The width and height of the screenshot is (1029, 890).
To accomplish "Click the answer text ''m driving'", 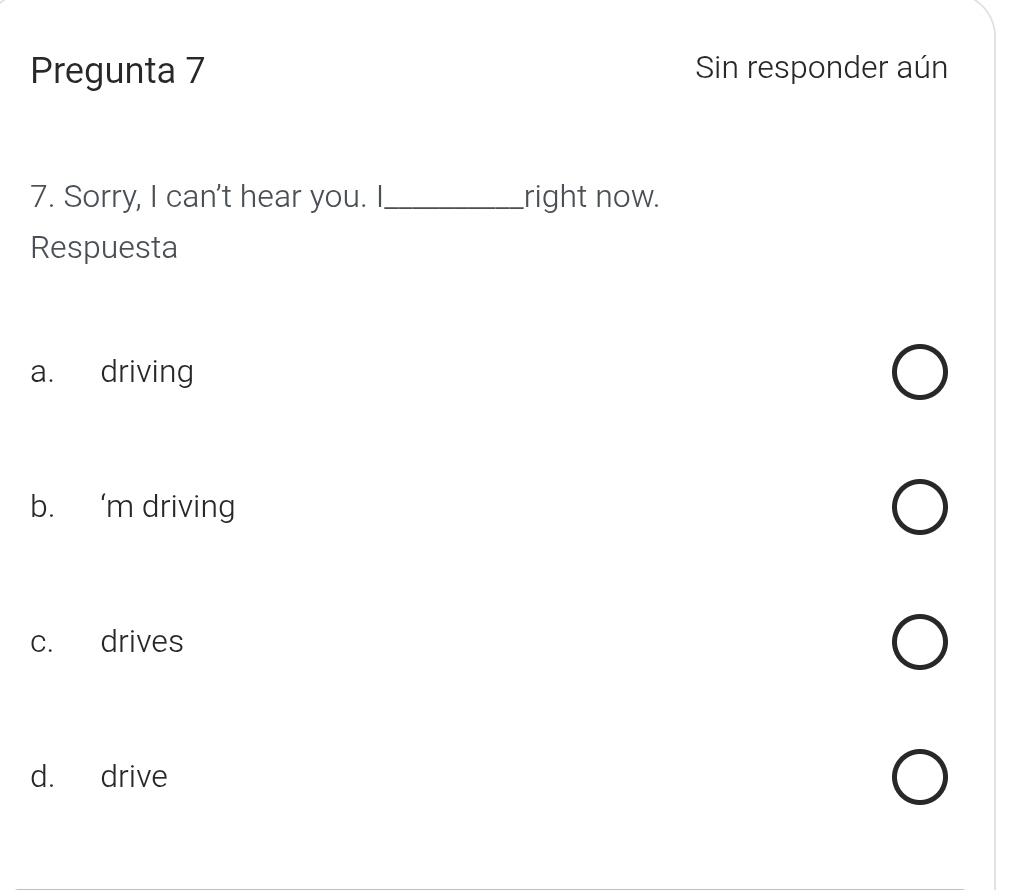I will [x=167, y=507].
